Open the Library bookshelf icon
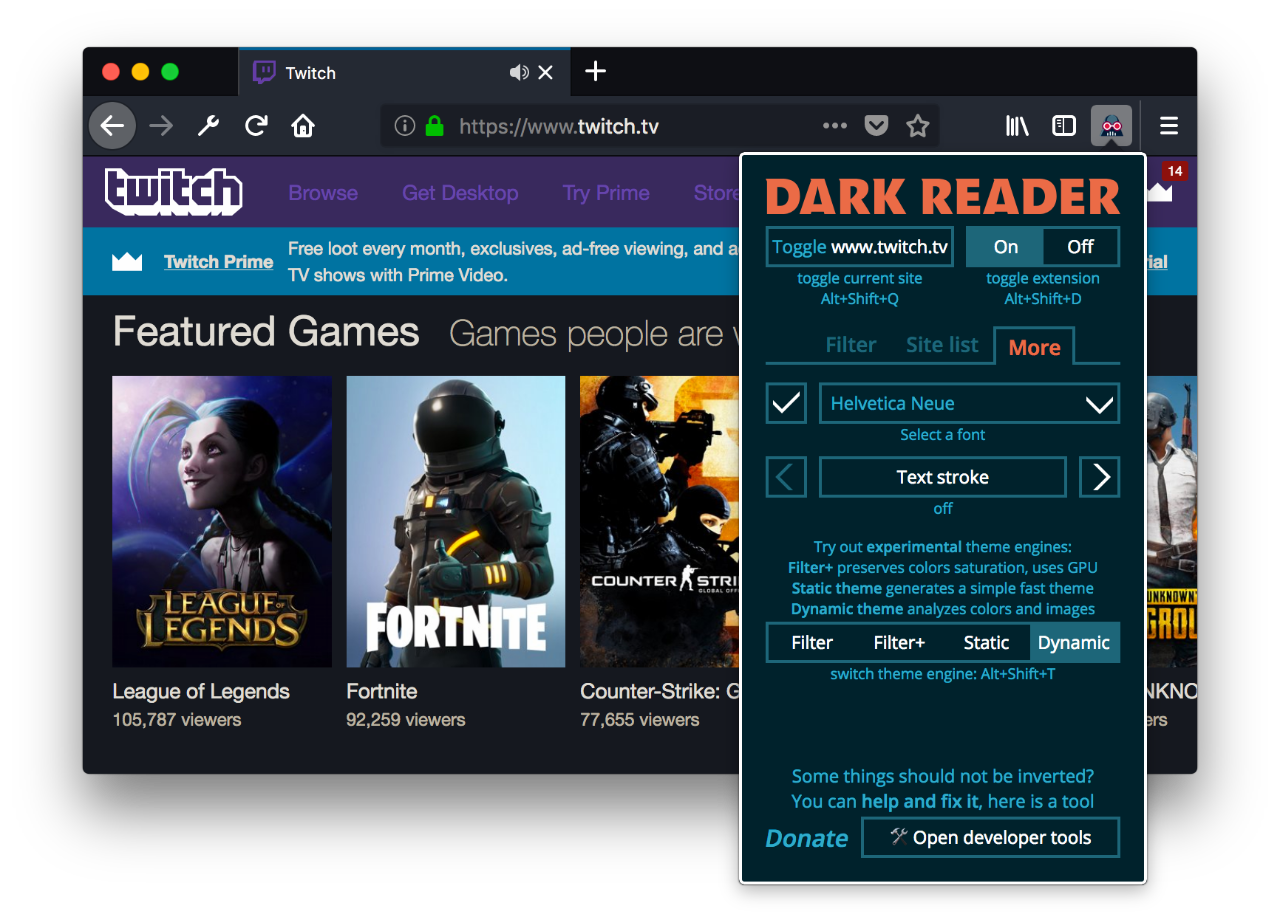The image size is (1280, 917). [x=1017, y=126]
